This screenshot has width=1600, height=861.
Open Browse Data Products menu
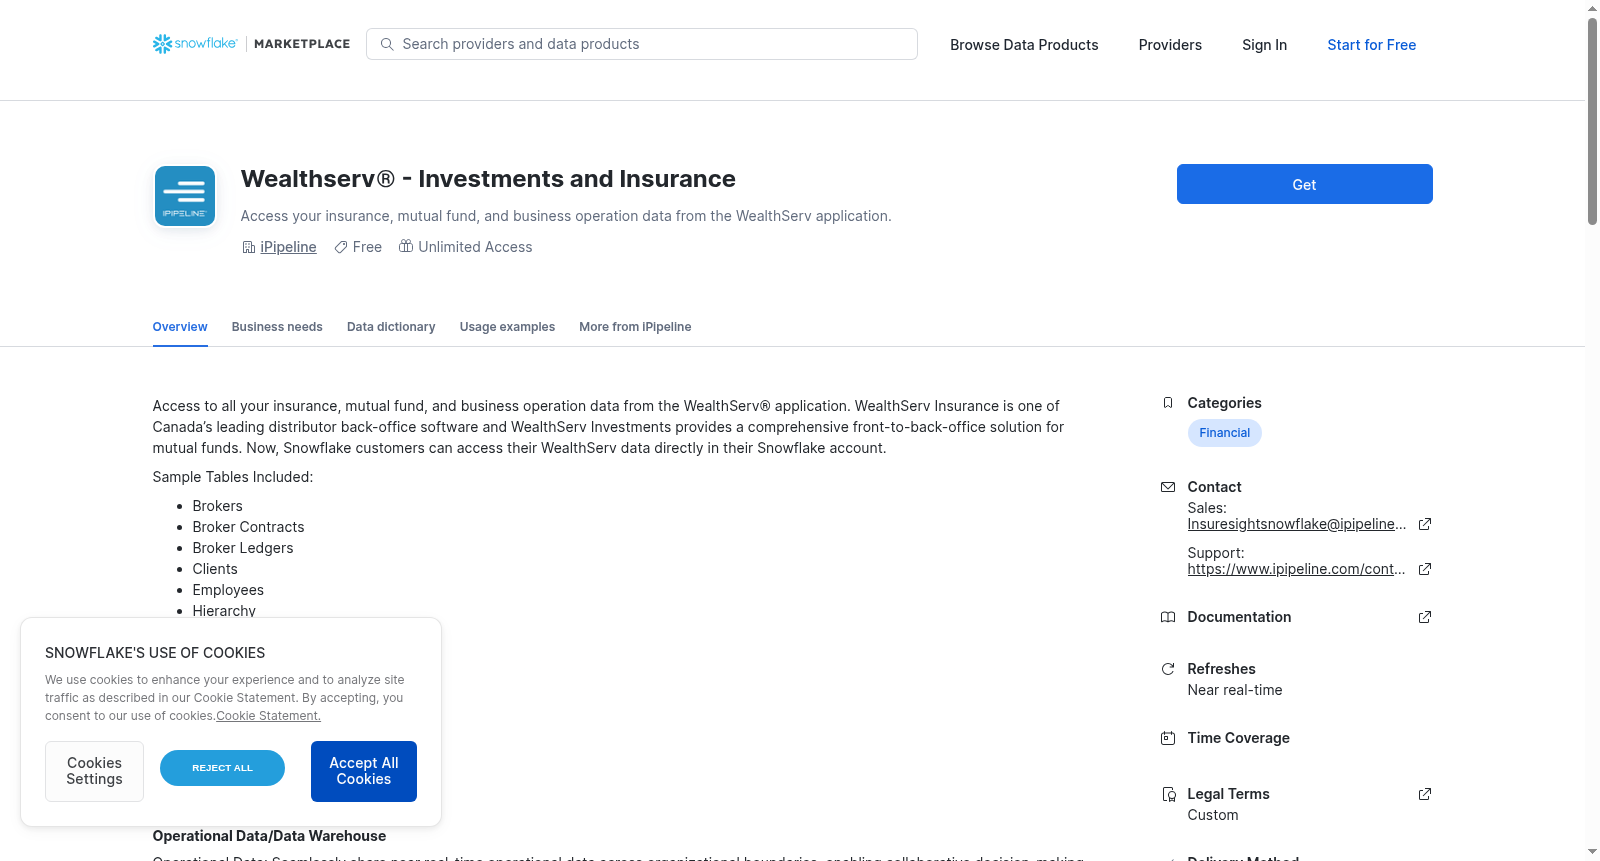click(1024, 45)
